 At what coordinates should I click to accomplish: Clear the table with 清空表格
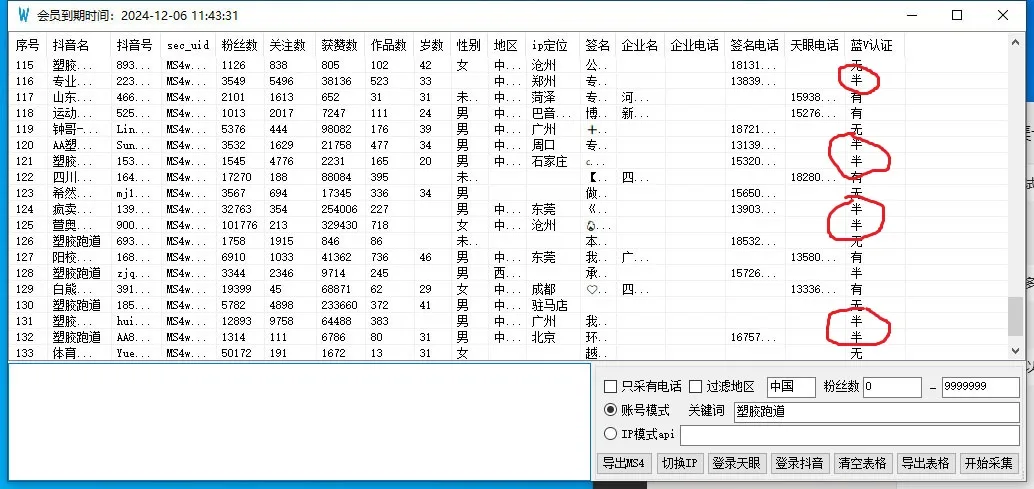click(x=862, y=463)
